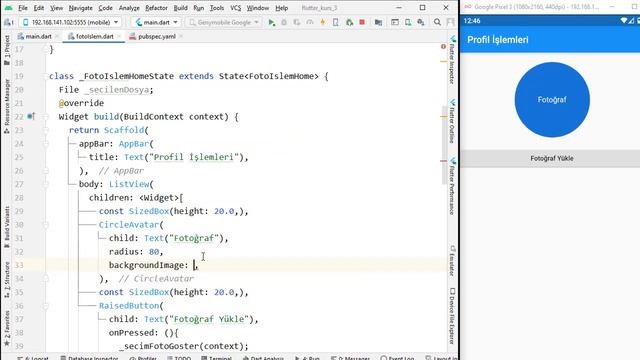Image resolution: width=640 pixels, height=360 pixels.
Task: Click the editor vertical scrollbar thumb
Action: point(444,145)
